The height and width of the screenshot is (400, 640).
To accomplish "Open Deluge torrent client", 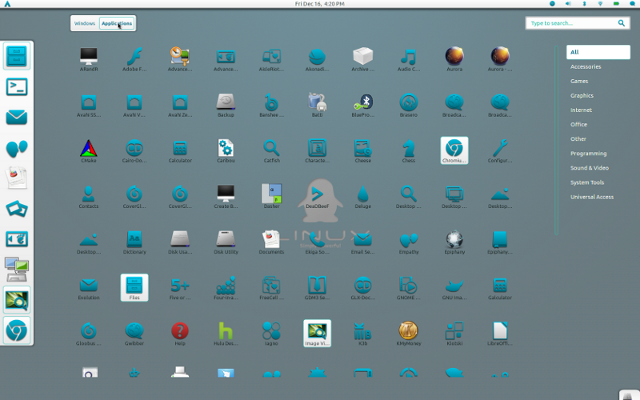I will tap(363, 196).
